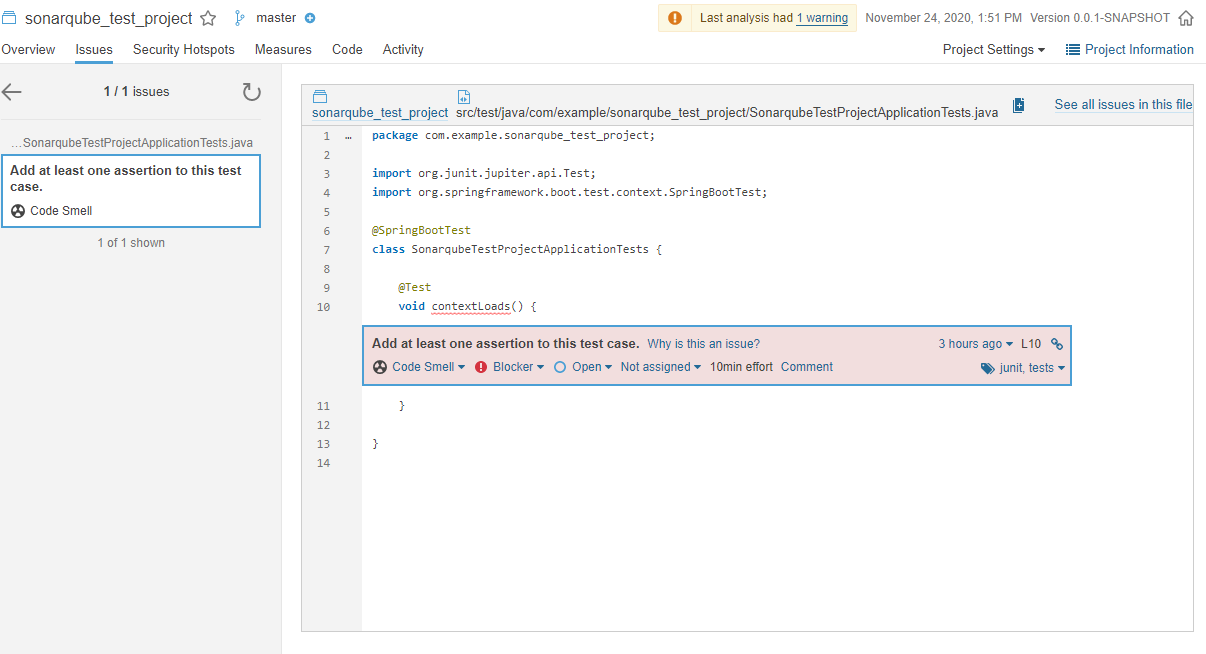Click line number 6
Screen dimensions: 1206x654
tap(326, 231)
